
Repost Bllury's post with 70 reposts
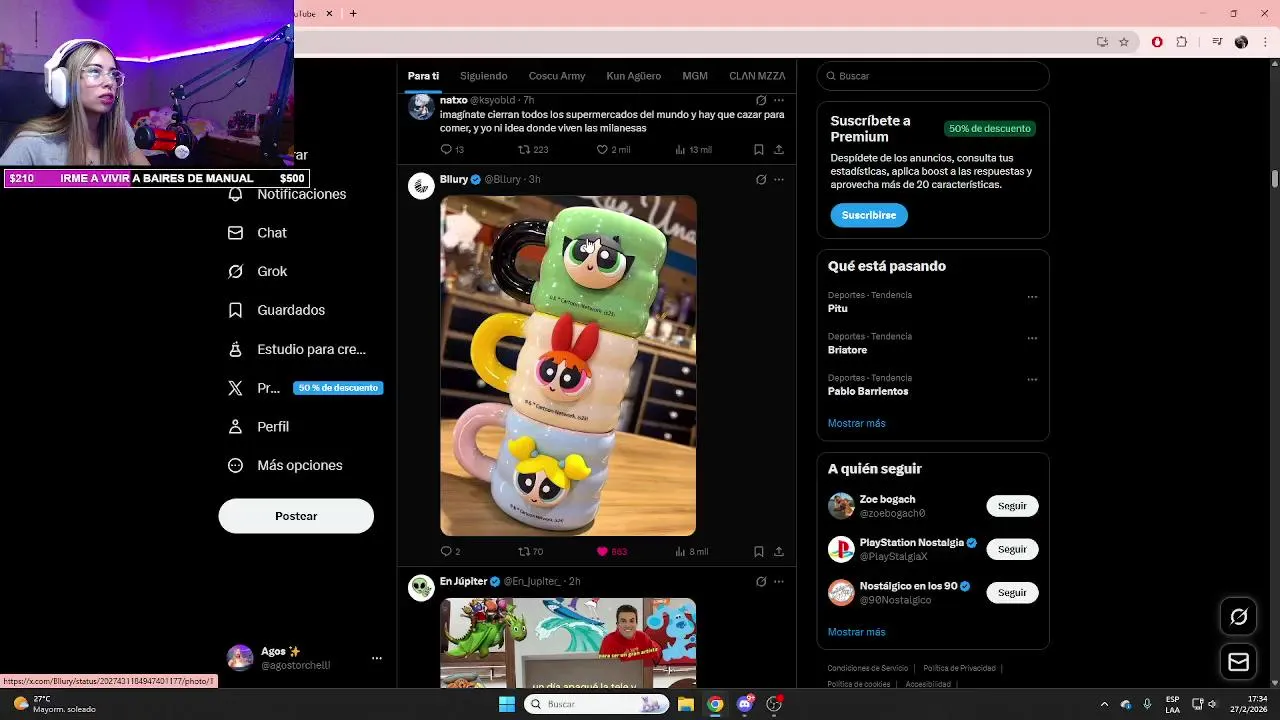524,551
